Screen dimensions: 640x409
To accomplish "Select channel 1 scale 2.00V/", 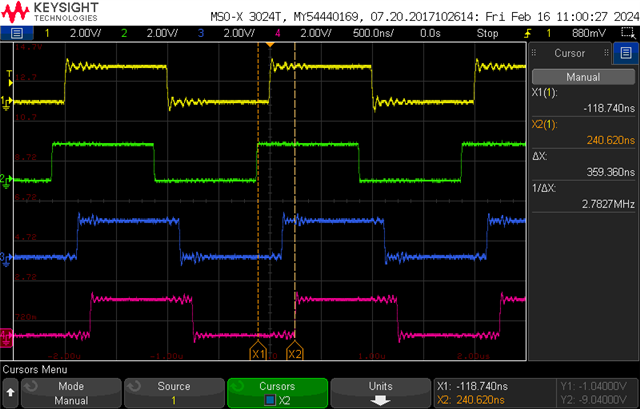I will pyautogui.click(x=85, y=33).
